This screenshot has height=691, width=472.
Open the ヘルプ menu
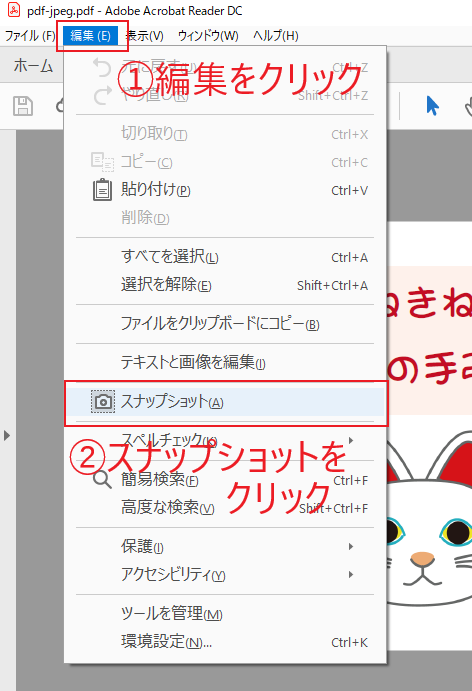tap(275, 36)
